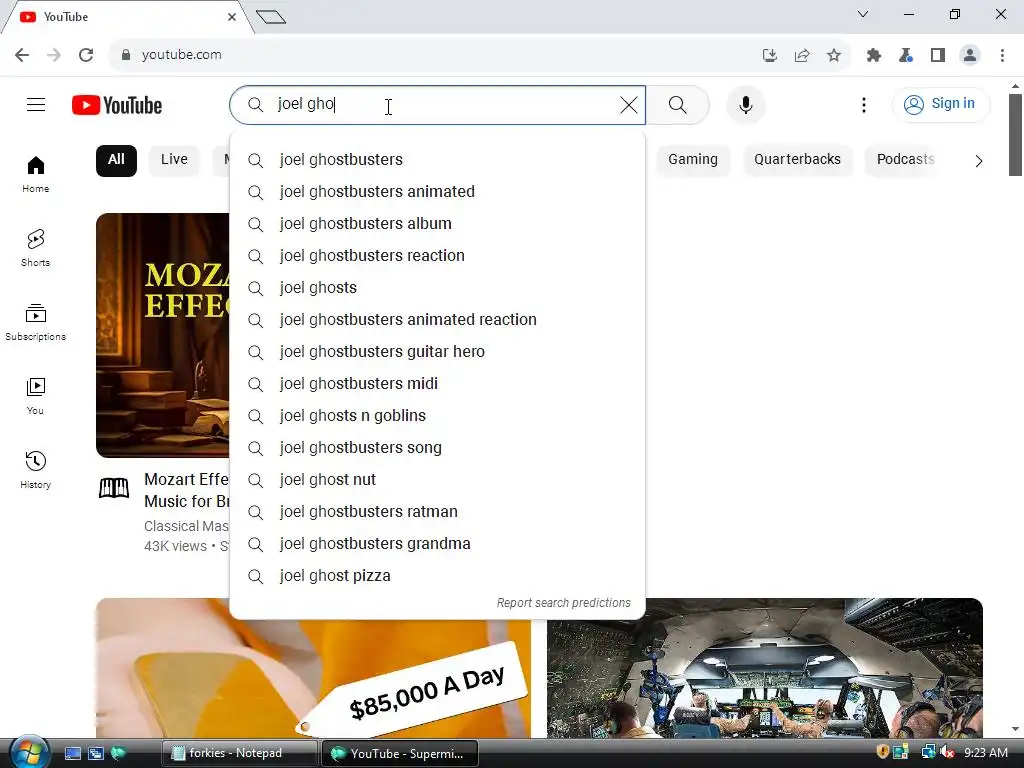Choose suggestion "joel ghostbusters album"
Screen dimensions: 1024x768
[x=438, y=224]
